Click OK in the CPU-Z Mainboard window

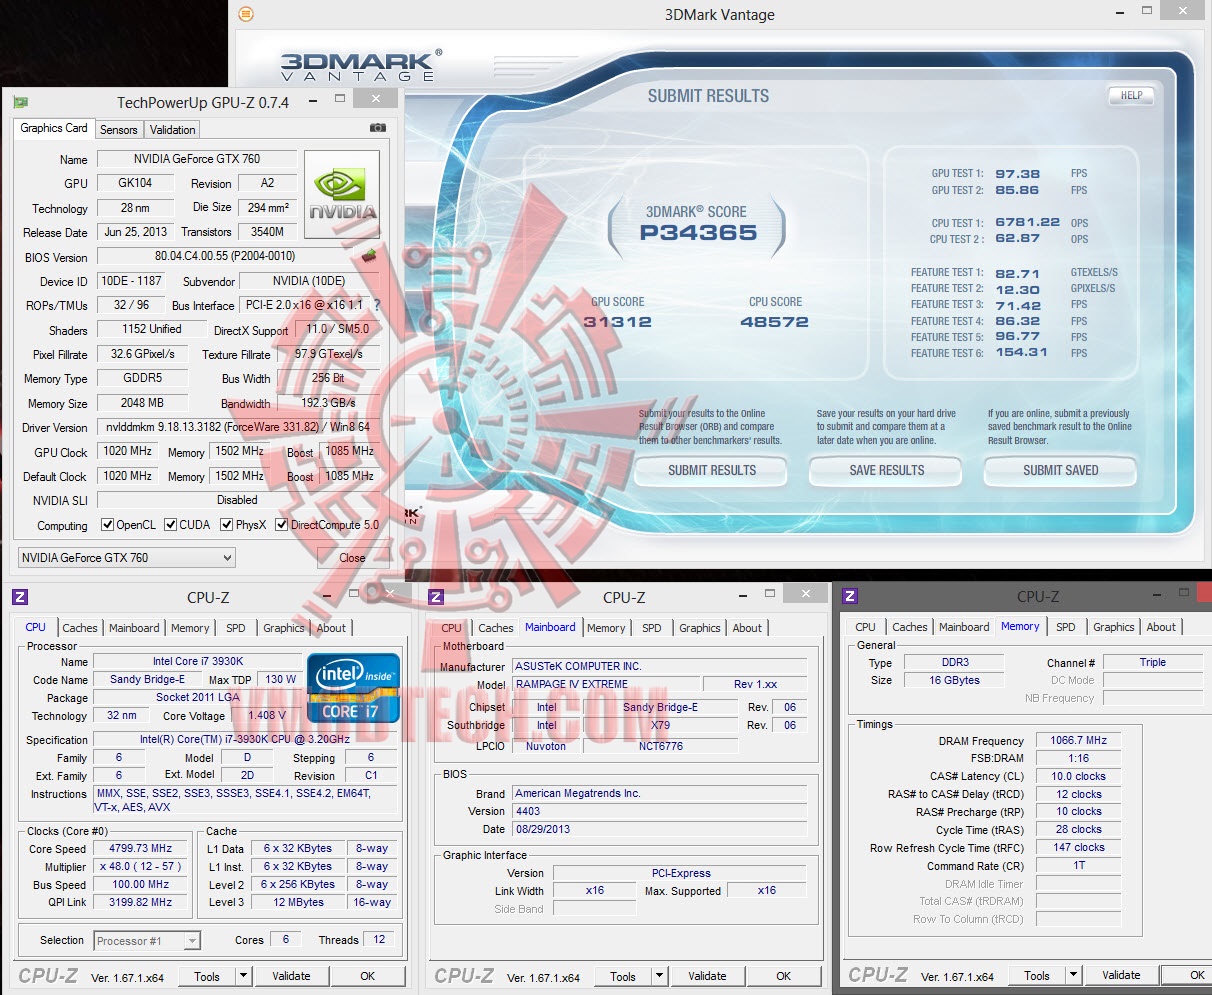[x=783, y=976]
